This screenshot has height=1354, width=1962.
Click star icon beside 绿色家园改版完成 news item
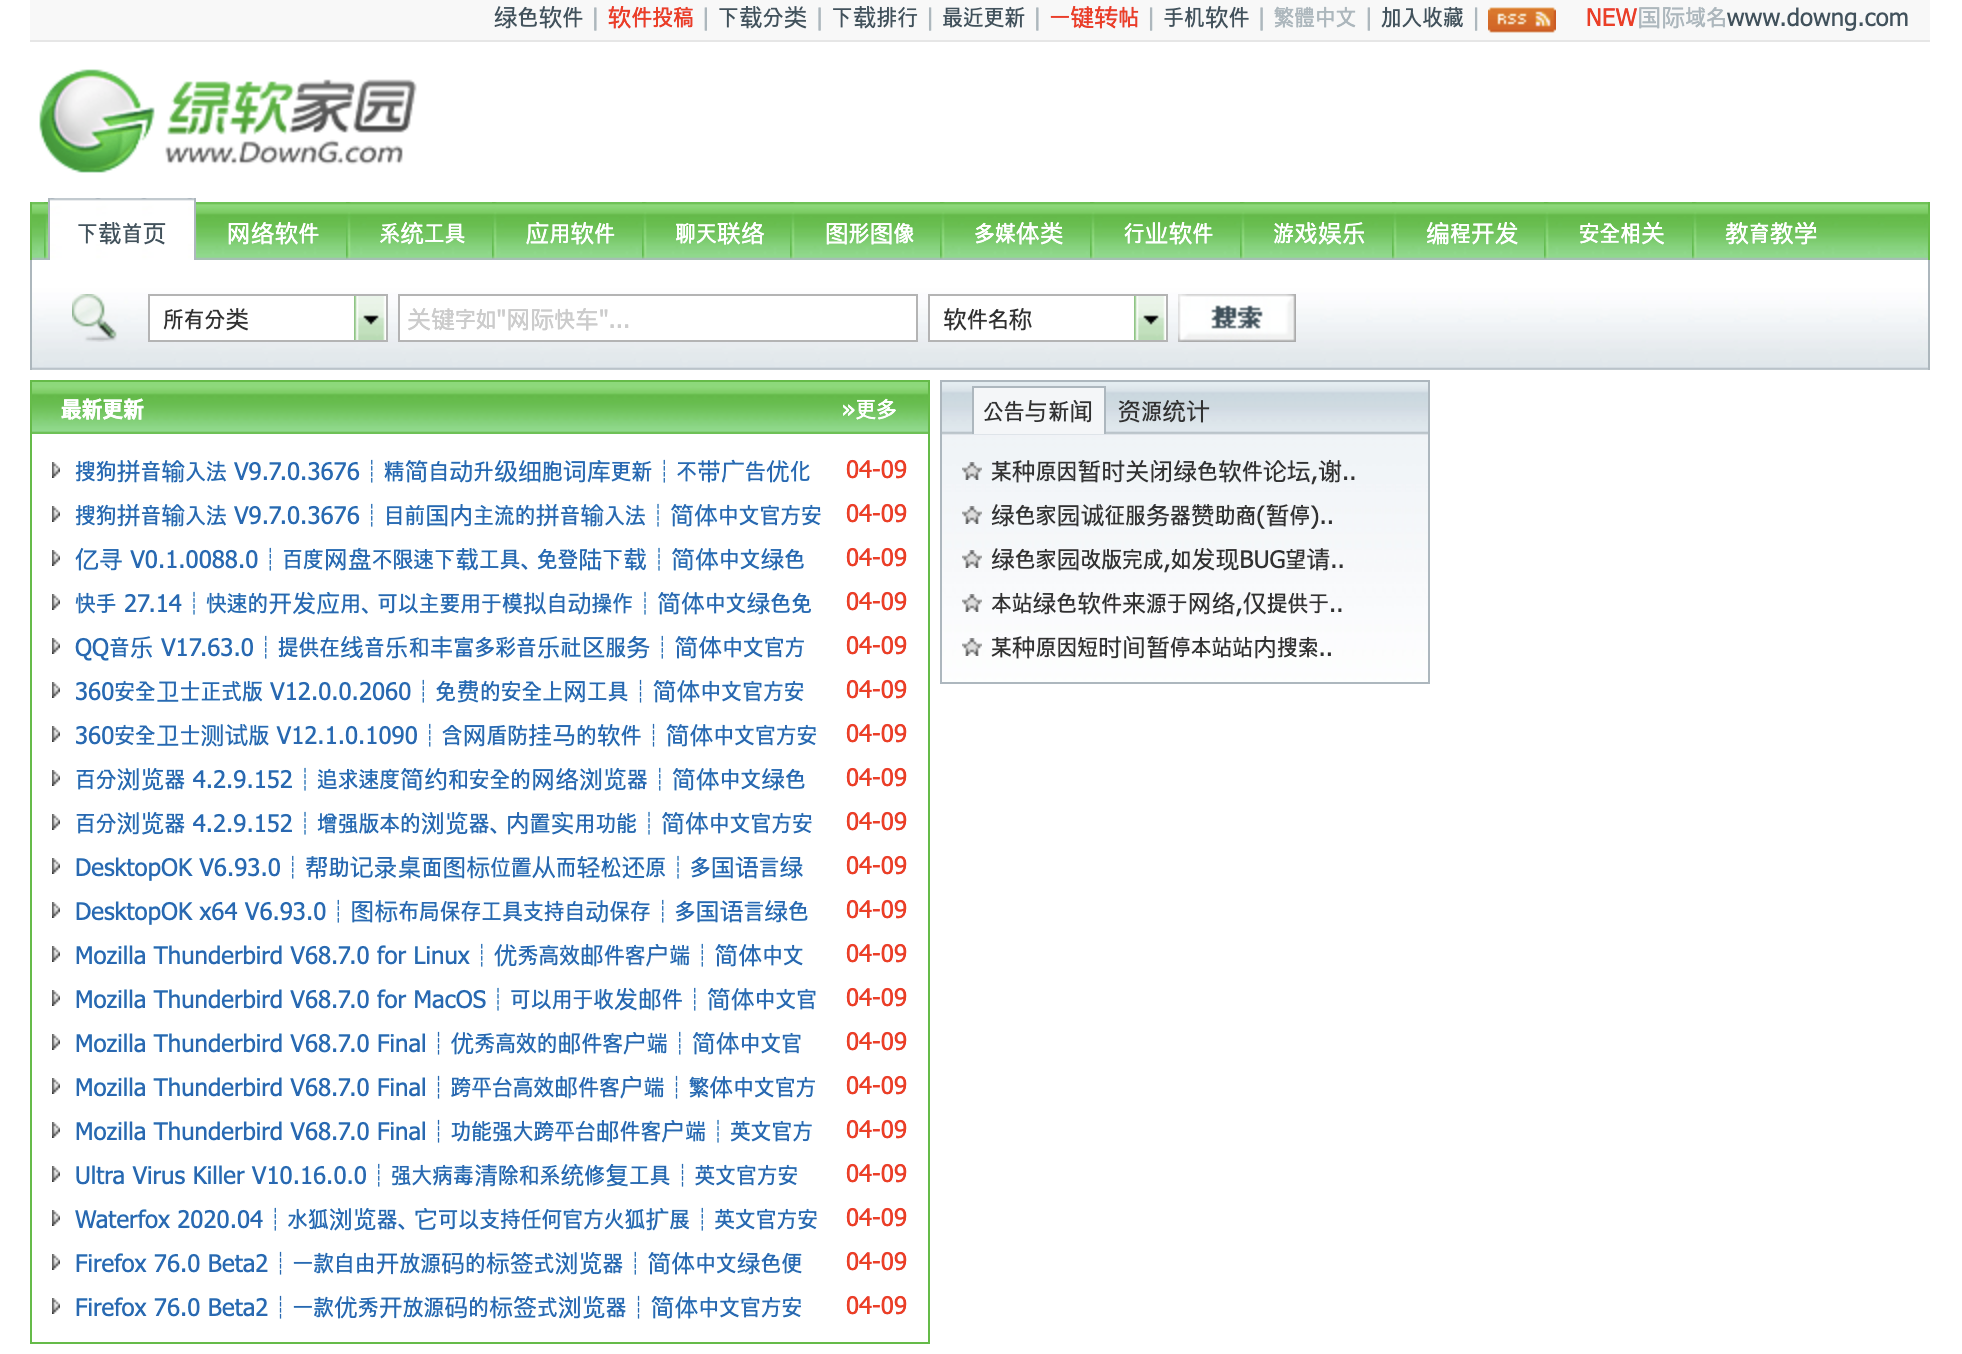971,560
